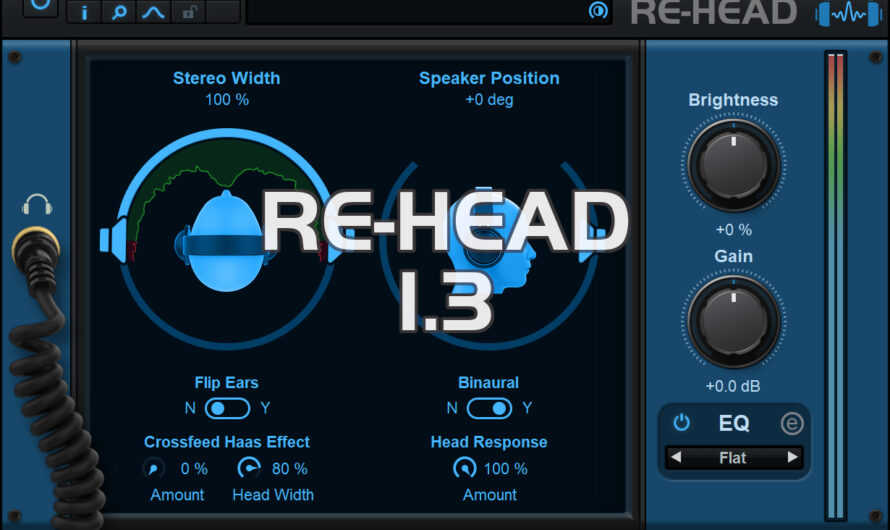Click the Speaker Position +0 deg value
Viewport: 890px width, 530px height.
(489, 100)
